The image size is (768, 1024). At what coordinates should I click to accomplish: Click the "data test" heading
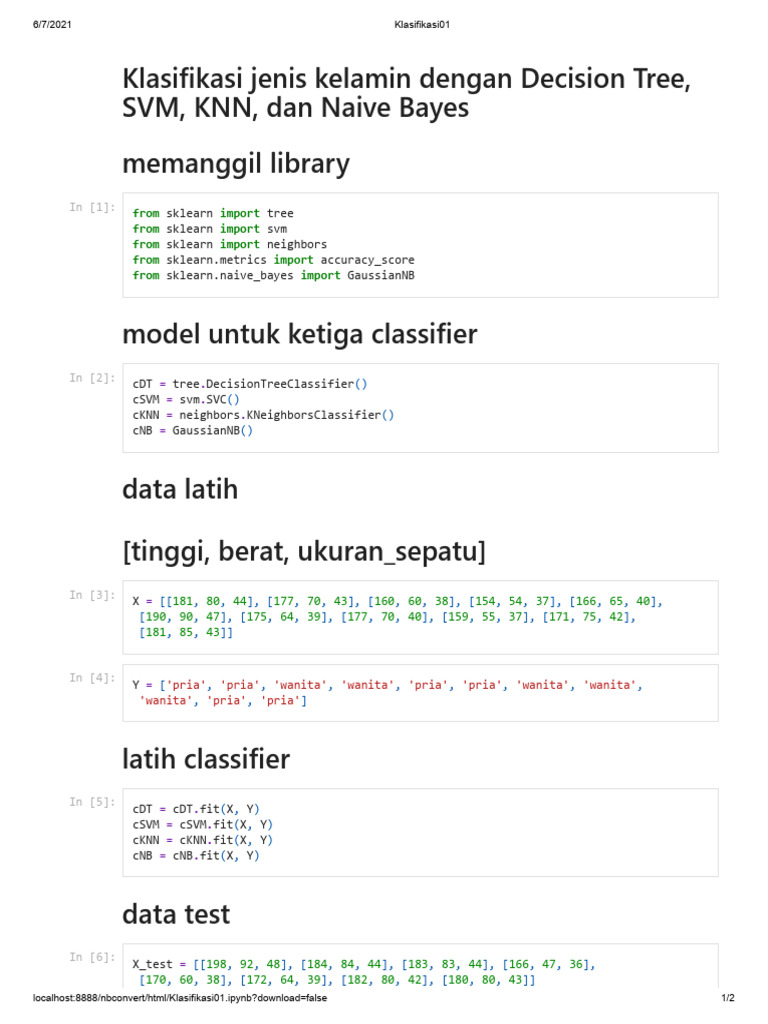176,914
